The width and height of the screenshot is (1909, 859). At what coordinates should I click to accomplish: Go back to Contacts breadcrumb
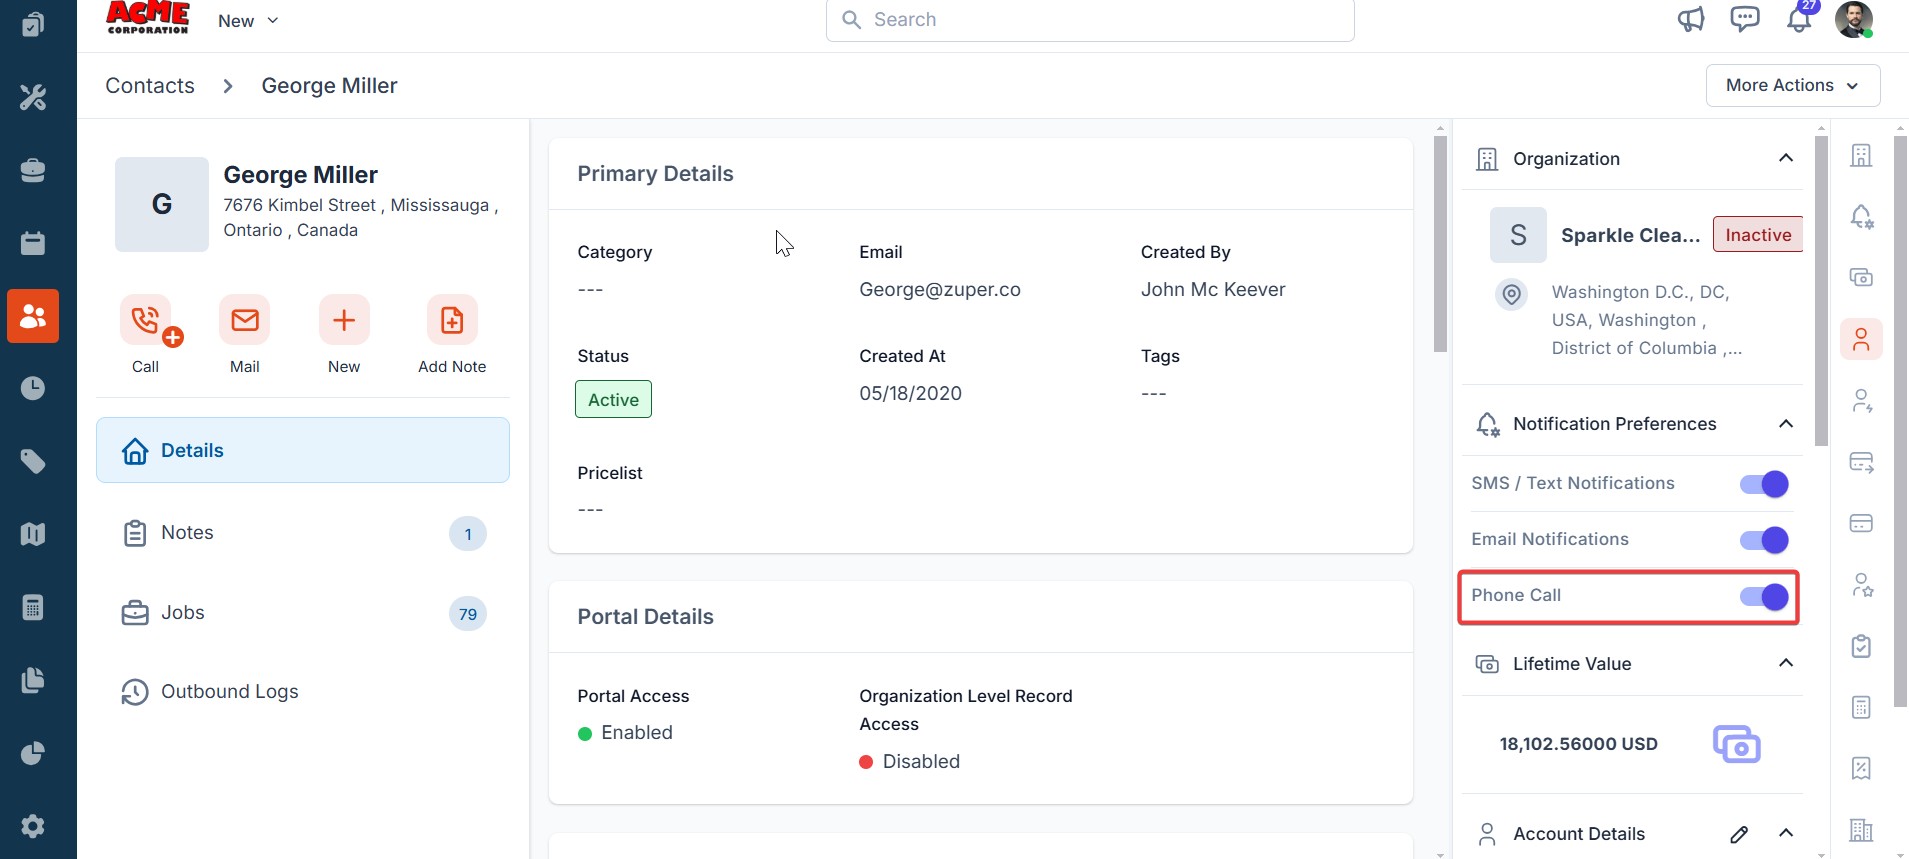click(150, 86)
